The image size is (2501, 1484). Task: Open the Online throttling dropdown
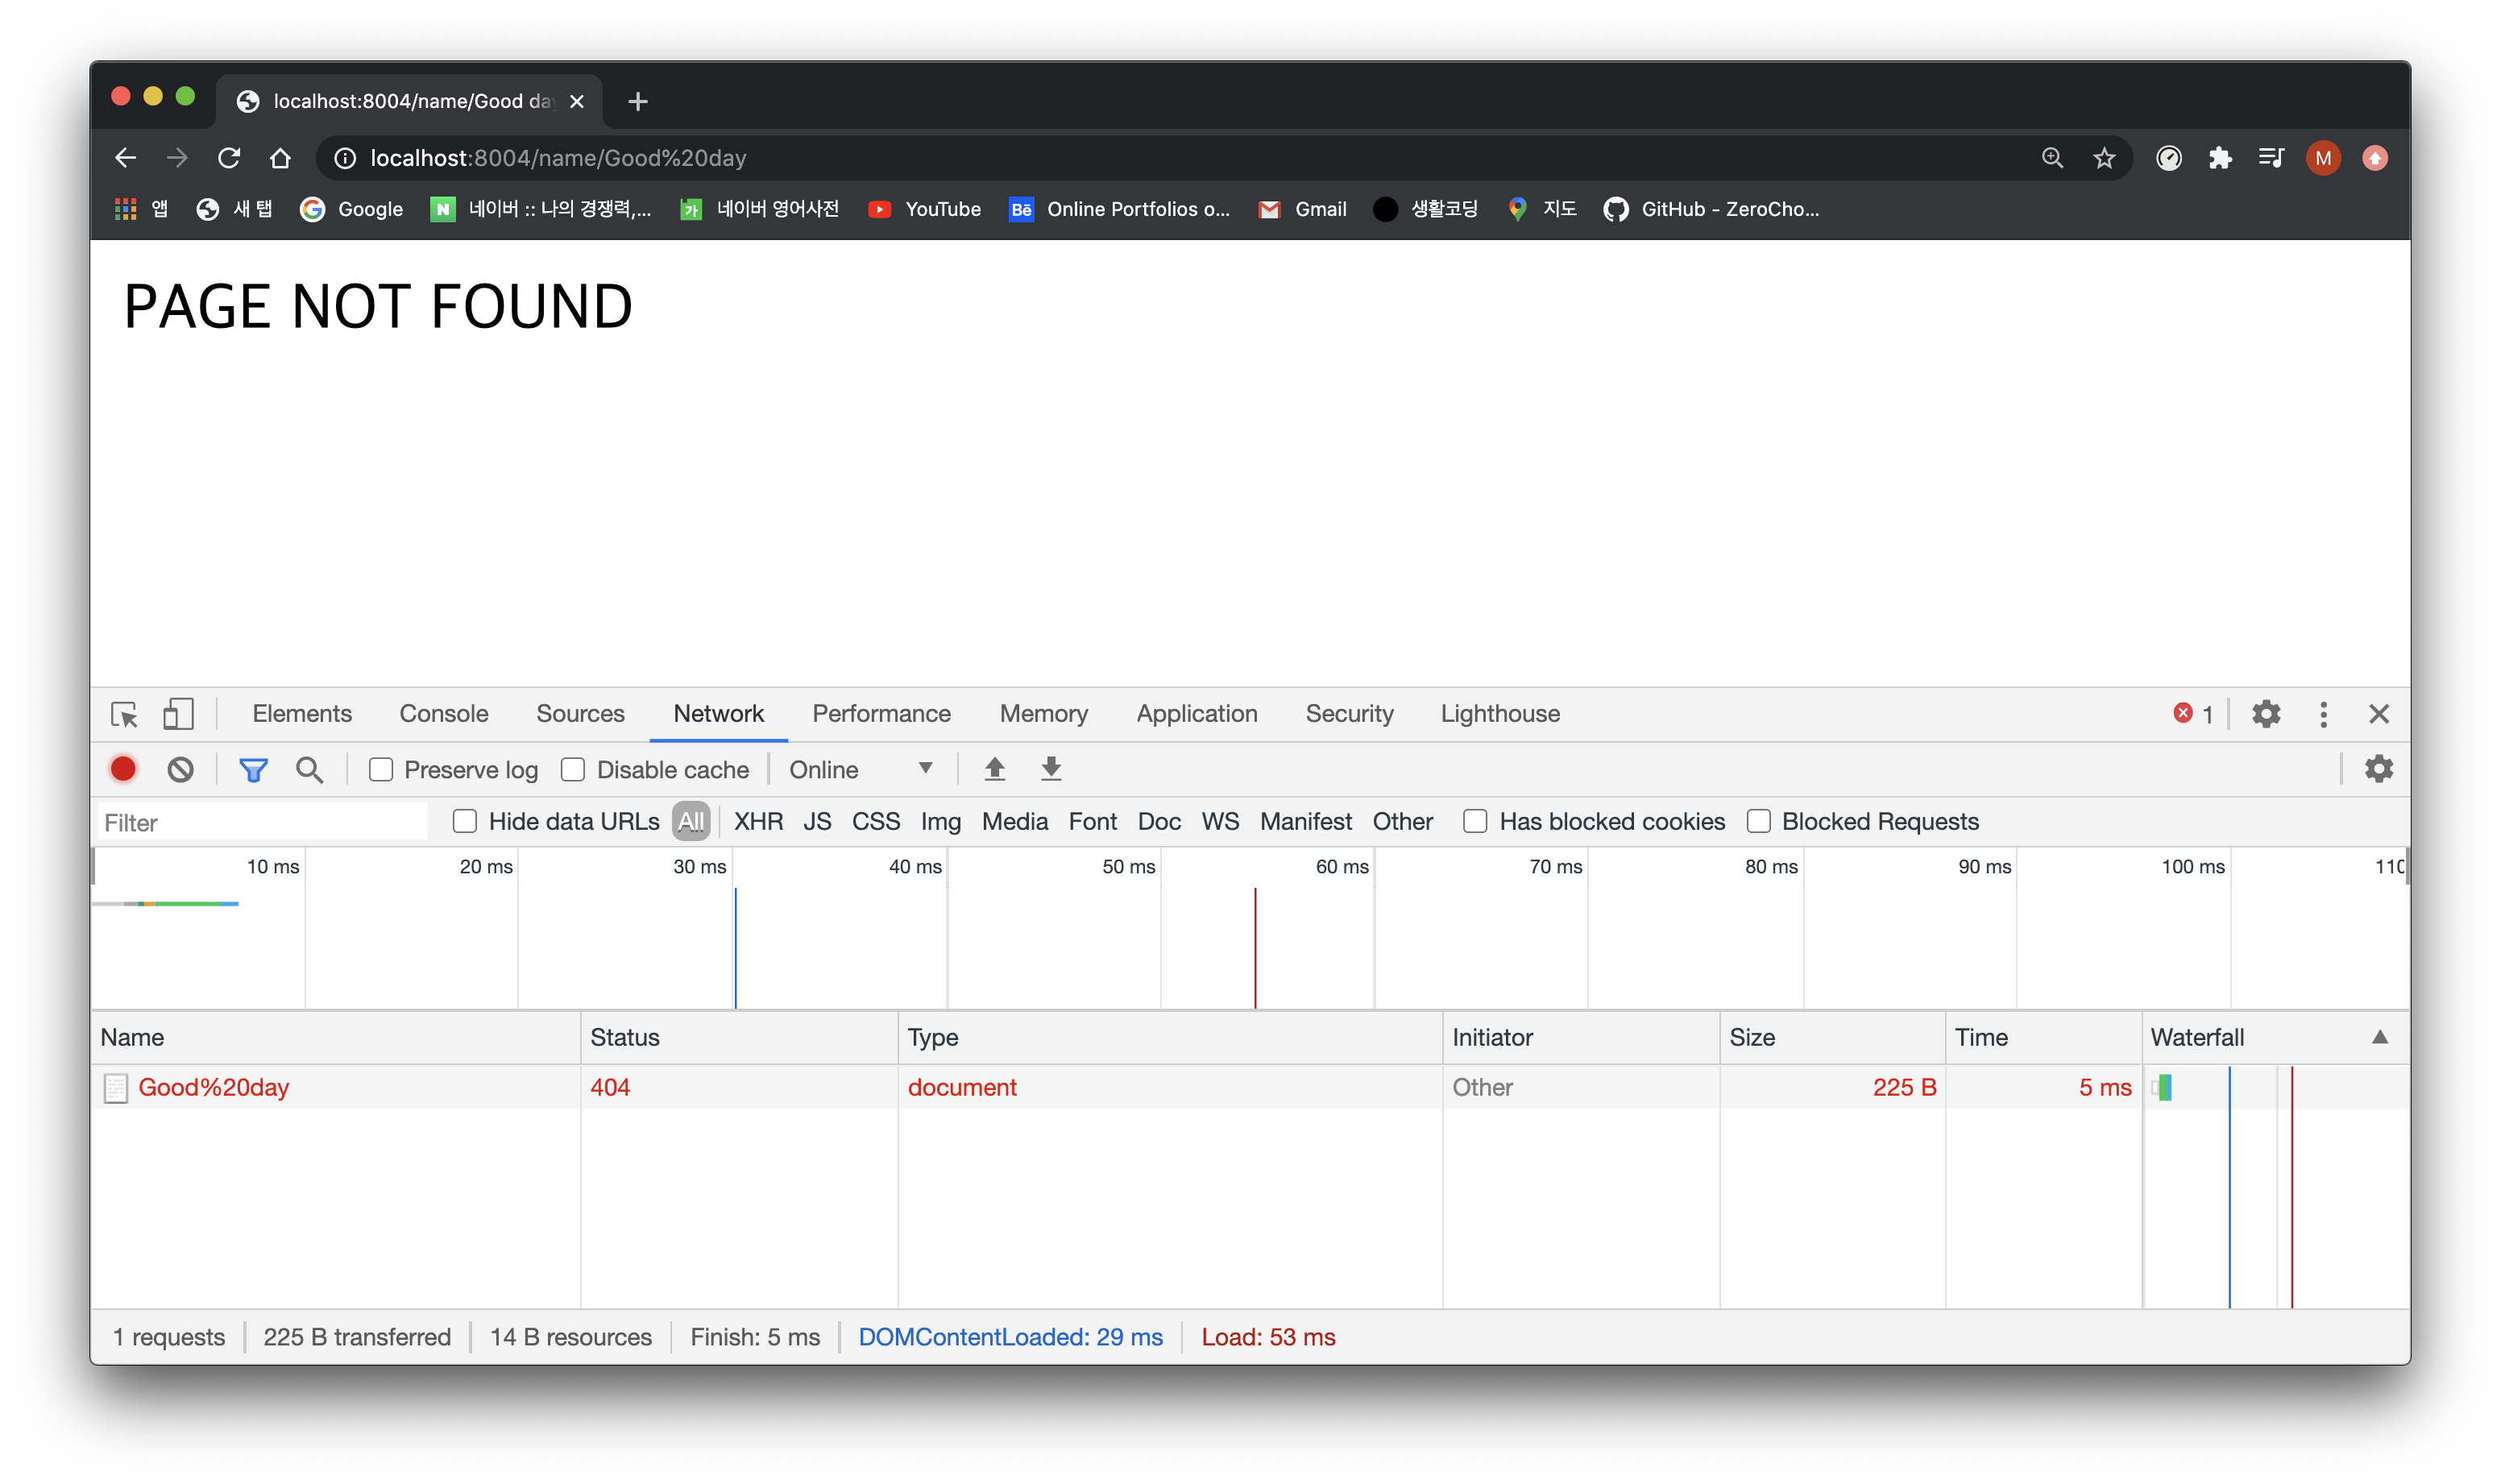[x=860, y=770]
